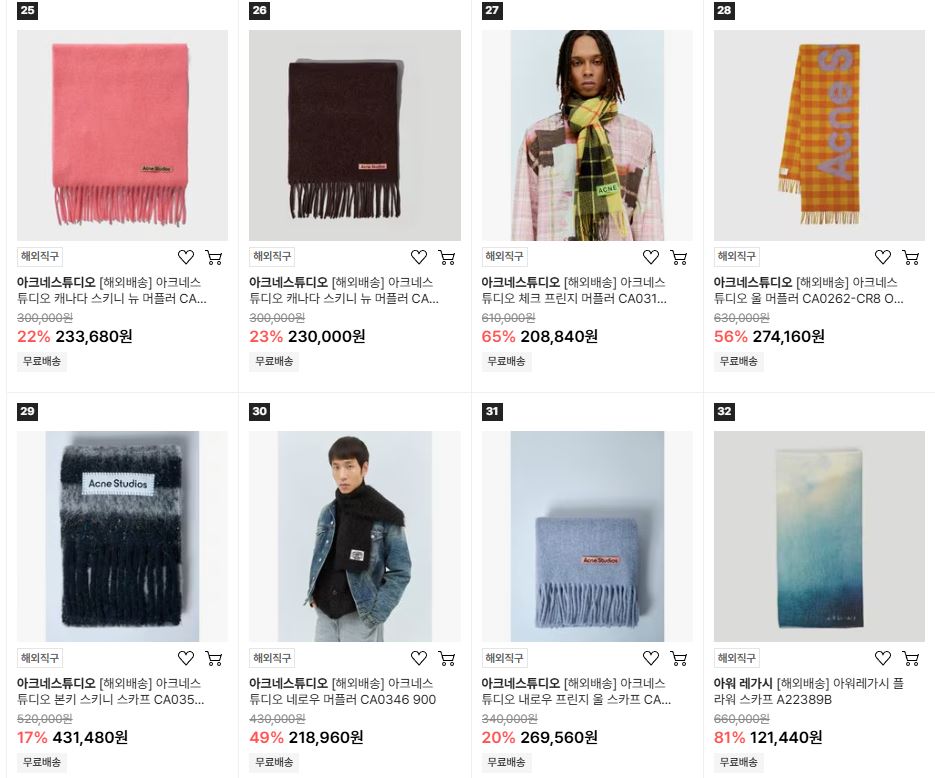Open blue gradient scarf thumbnail item 32
The width and height of the screenshot is (935, 778).
click(x=819, y=537)
